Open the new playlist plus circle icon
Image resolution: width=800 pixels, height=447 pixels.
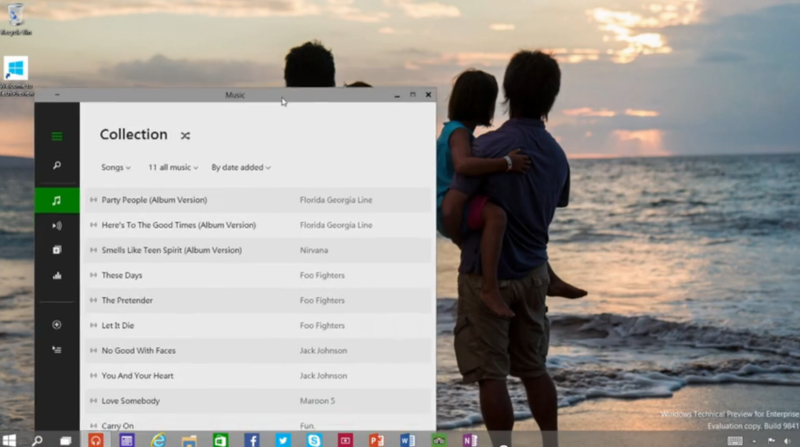pos(57,325)
